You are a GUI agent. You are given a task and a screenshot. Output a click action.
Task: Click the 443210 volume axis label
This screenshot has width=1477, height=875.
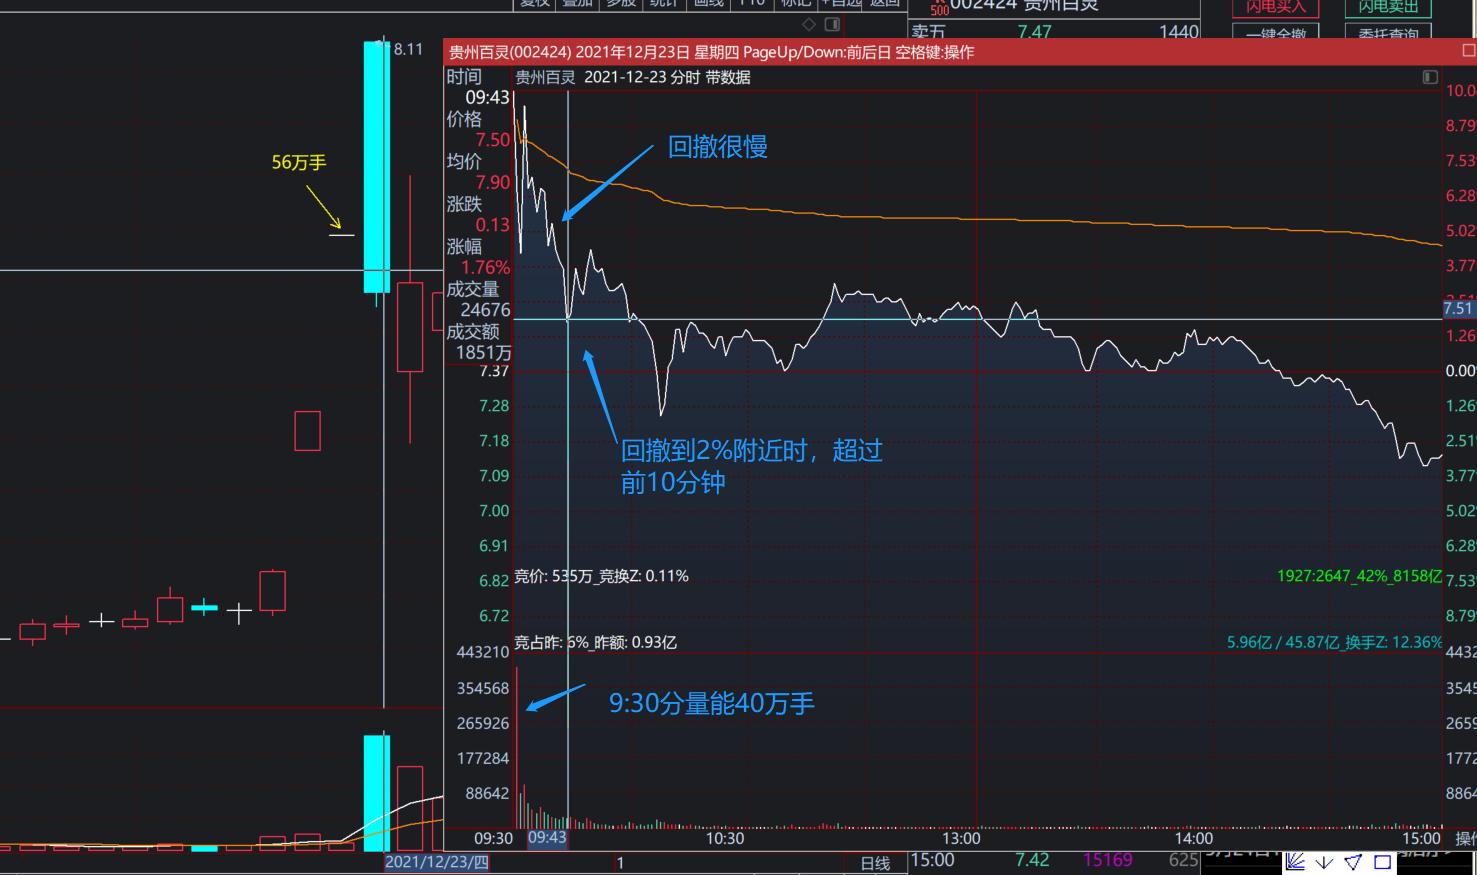[482, 652]
